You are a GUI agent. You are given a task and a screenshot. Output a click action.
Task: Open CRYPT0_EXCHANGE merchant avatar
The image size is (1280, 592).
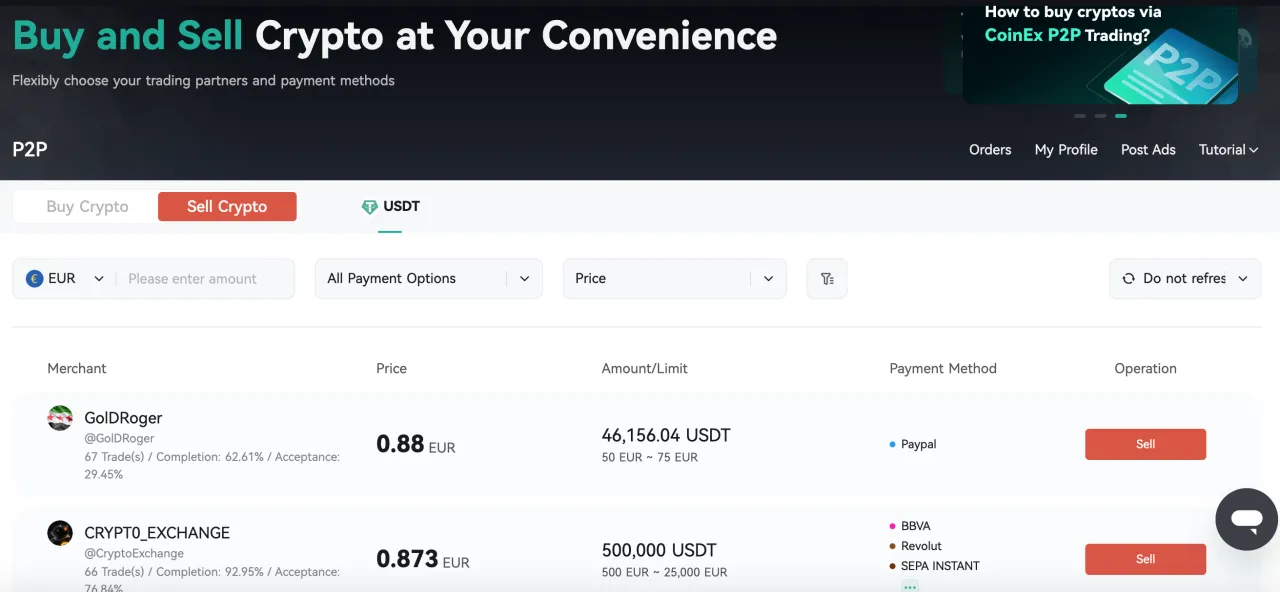[60, 533]
